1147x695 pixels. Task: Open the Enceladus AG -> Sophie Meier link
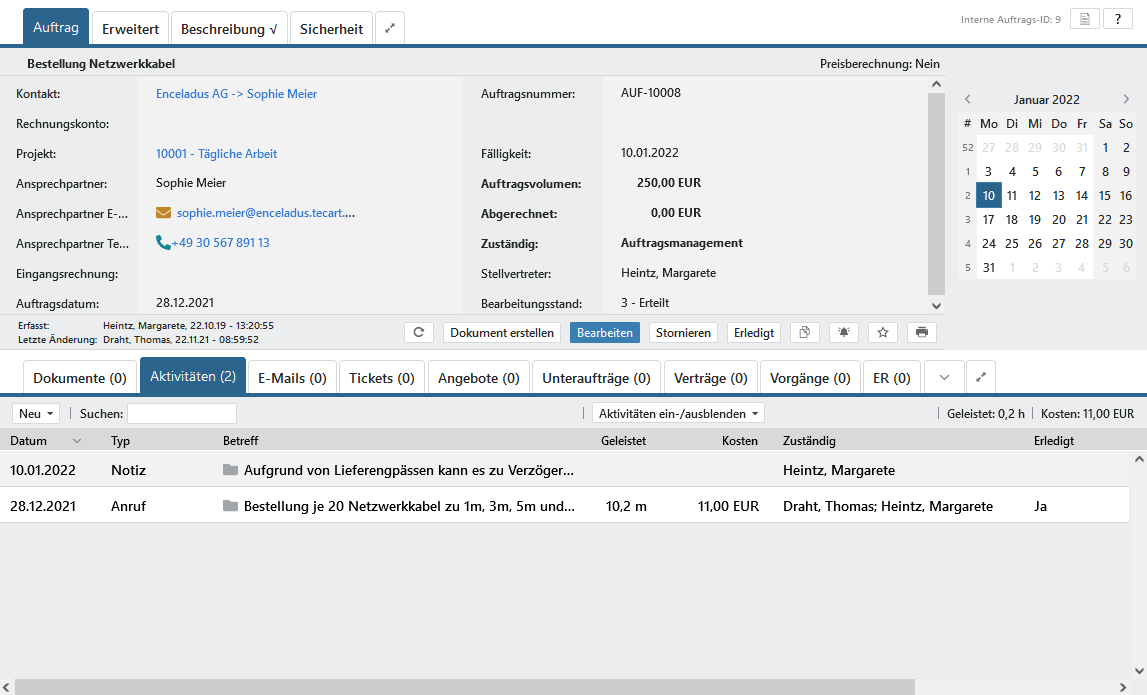(x=236, y=94)
